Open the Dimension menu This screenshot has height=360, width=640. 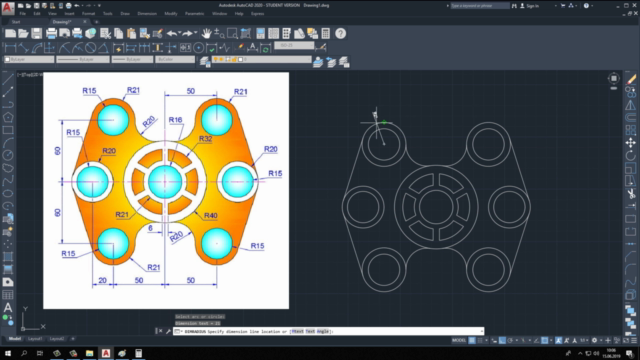click(x=147, y=13)
